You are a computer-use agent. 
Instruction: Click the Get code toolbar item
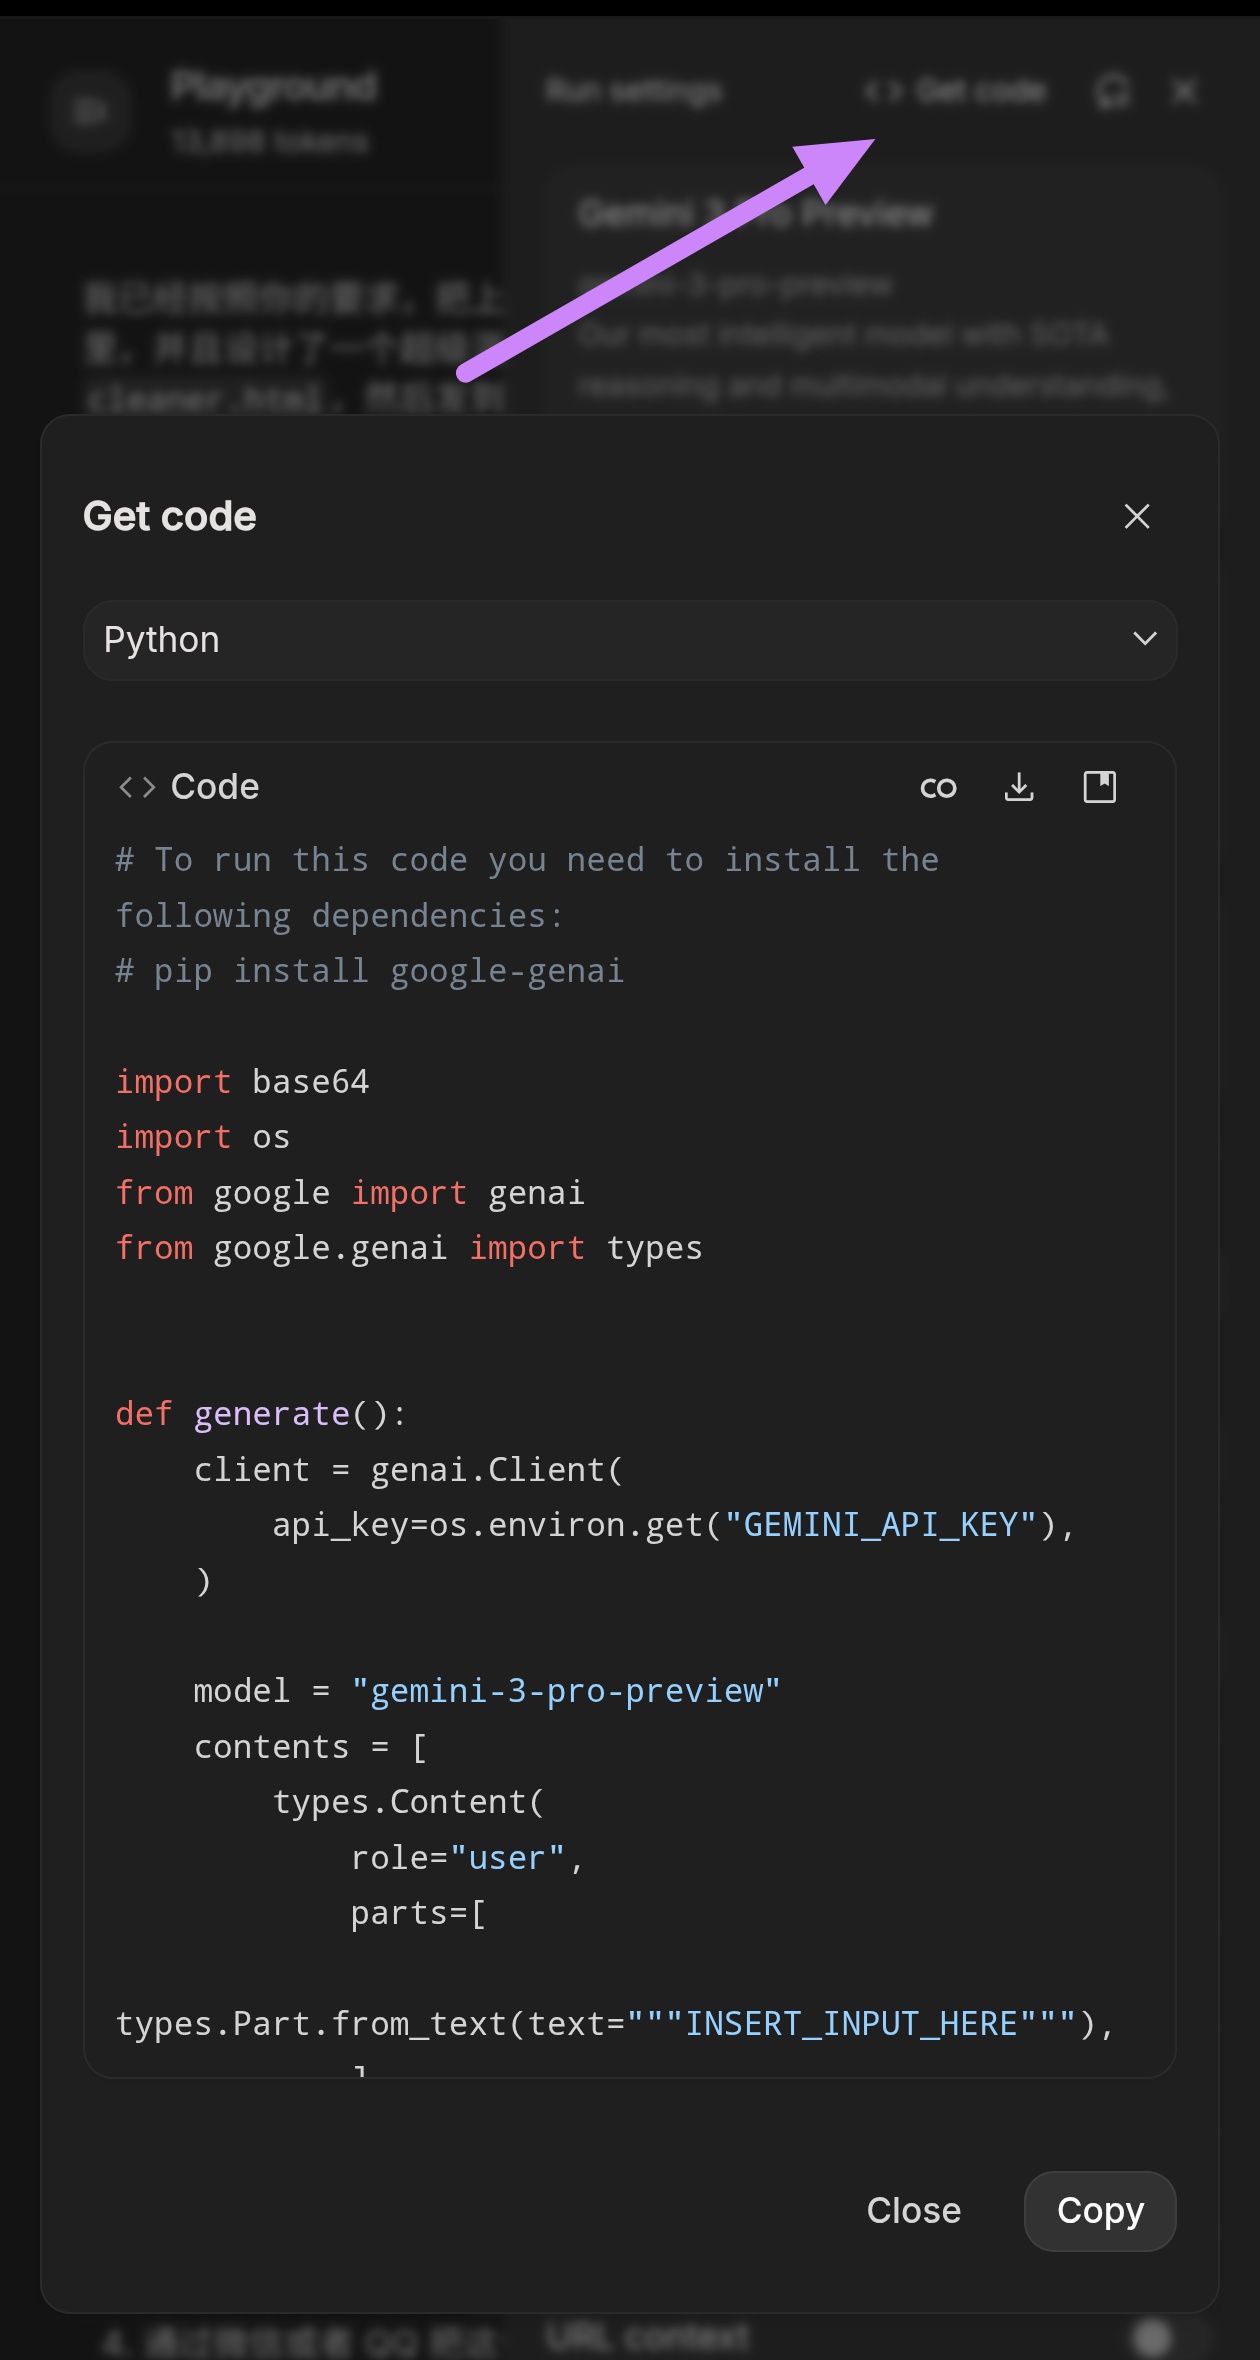click(955, 92)
